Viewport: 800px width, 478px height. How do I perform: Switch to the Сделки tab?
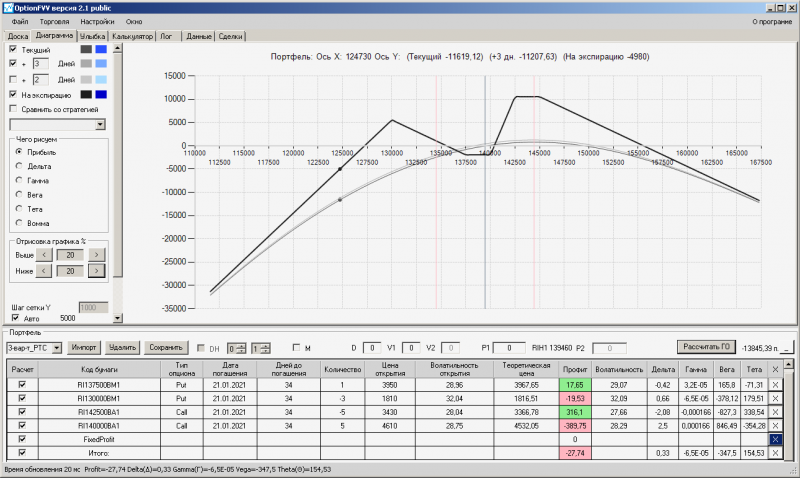coord(231,36)
